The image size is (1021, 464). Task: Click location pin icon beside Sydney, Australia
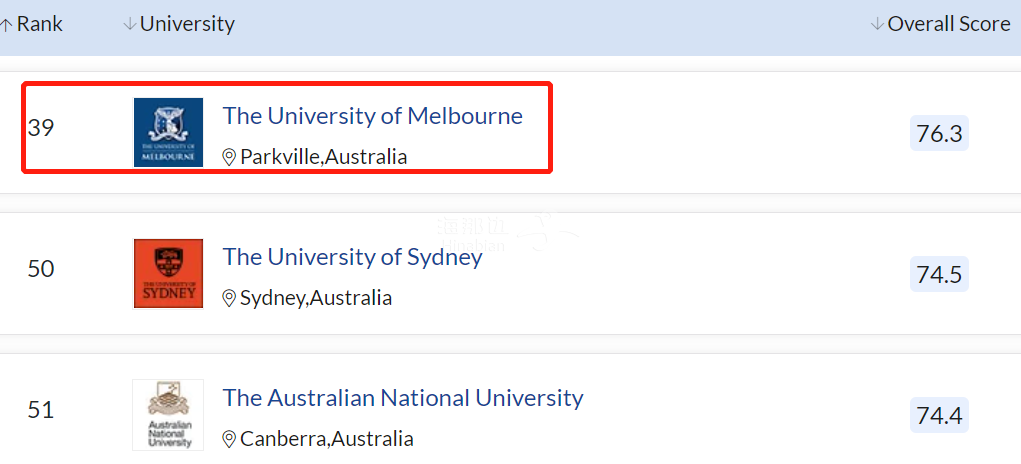click(x=229, y=298)
